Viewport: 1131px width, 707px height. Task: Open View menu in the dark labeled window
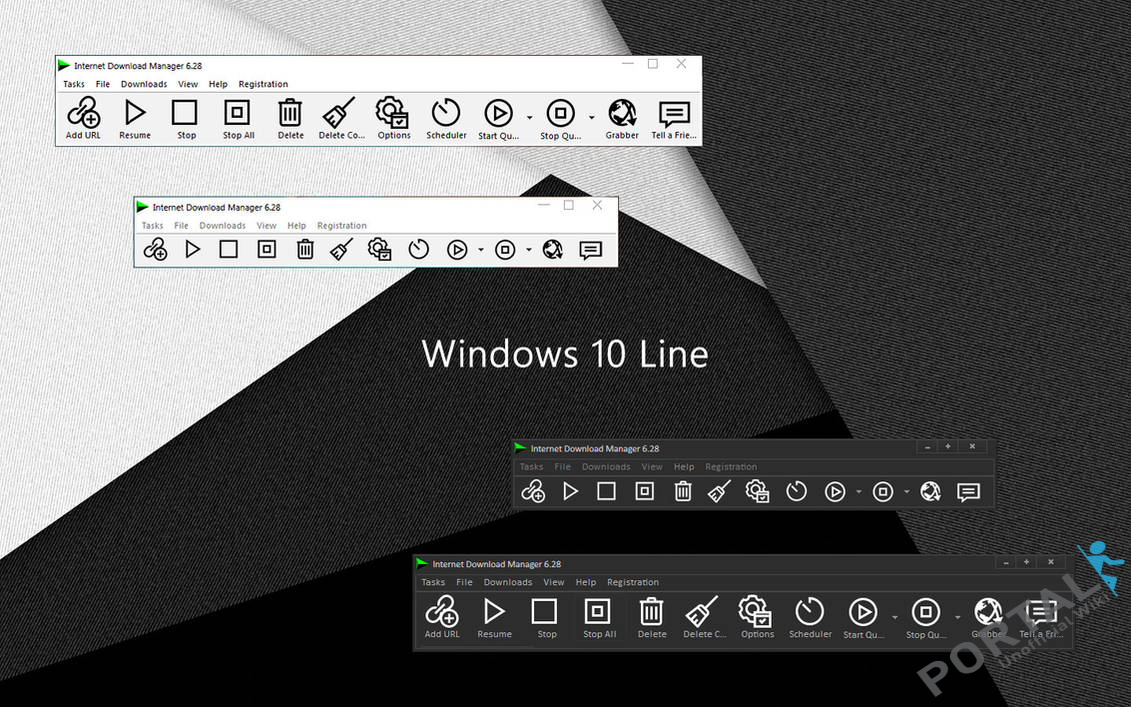tap(553, 582)
